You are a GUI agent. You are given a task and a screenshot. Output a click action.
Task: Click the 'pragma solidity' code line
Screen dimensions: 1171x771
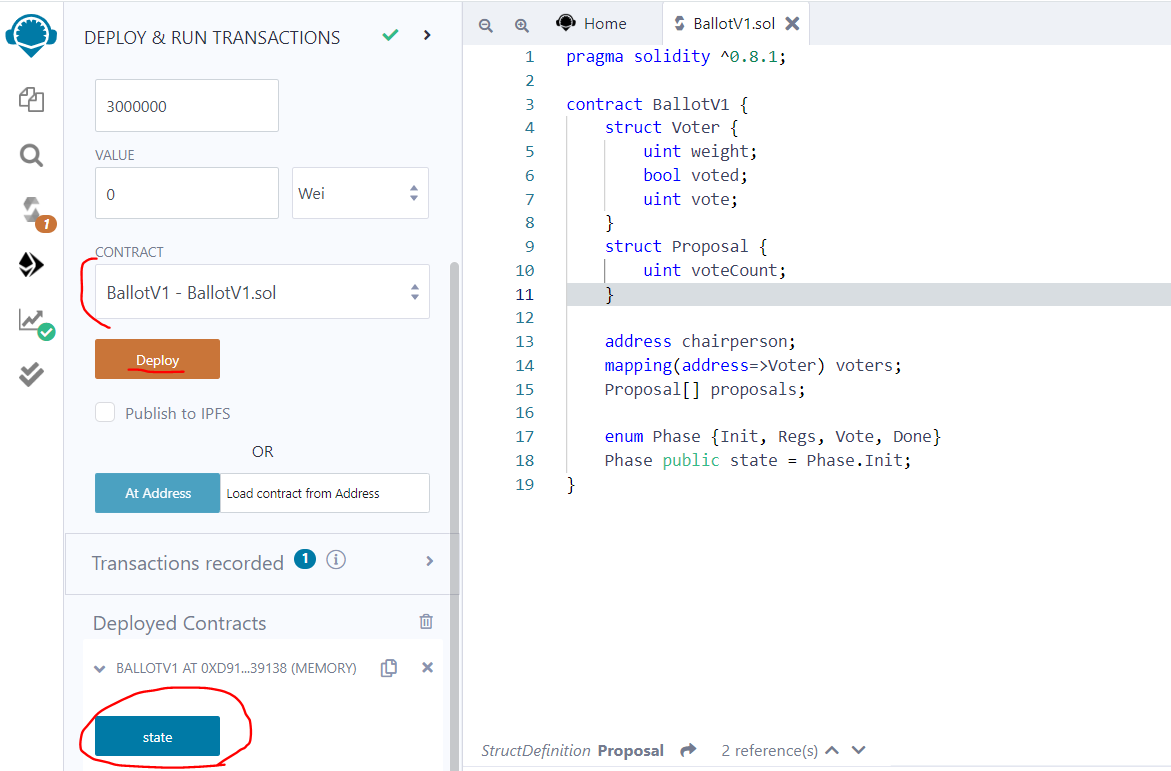(x=676, y=57)
